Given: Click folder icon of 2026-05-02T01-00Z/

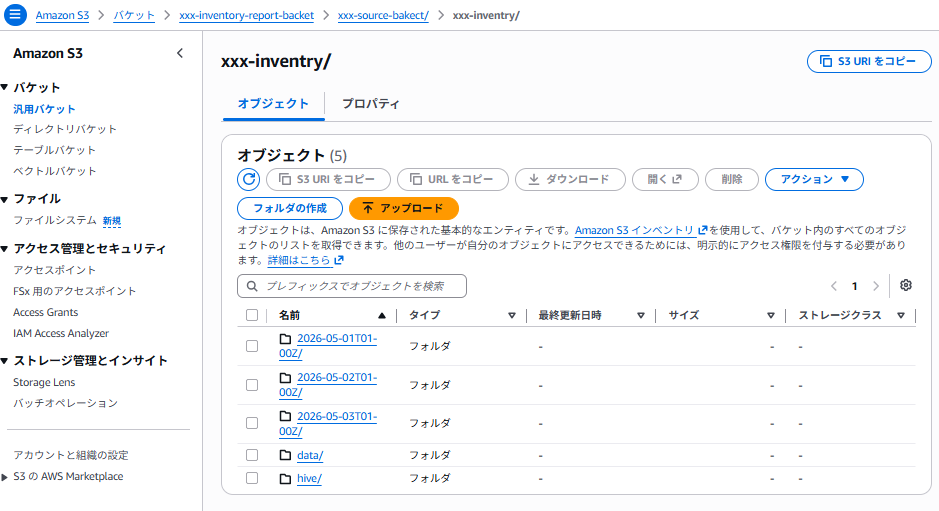Looking at the screenshot, I should (285, 377).
